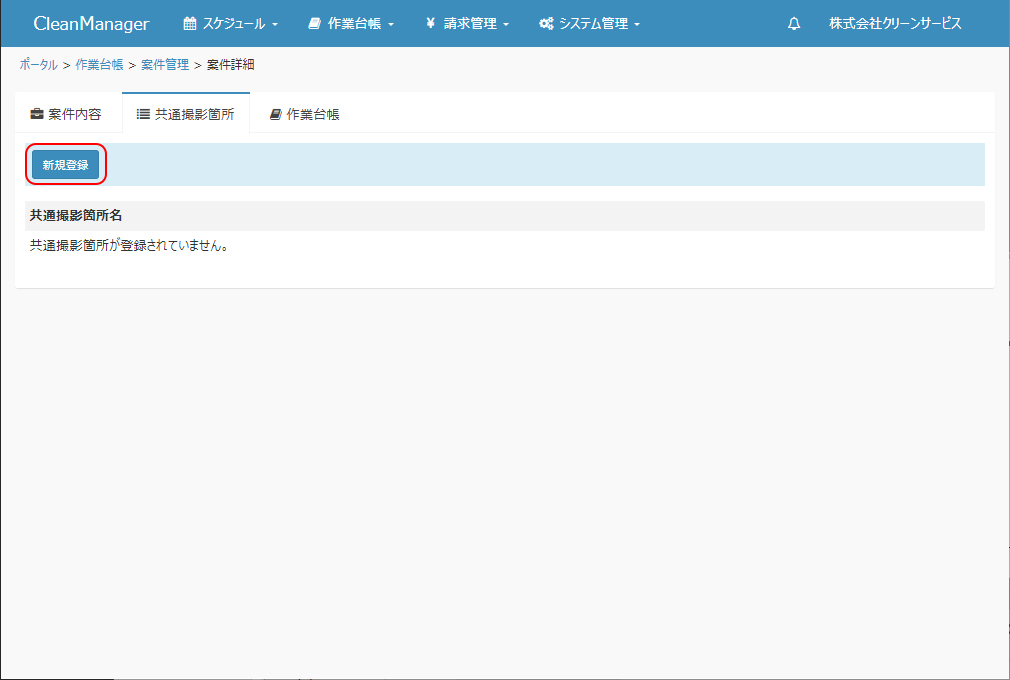Click the list icon on 共通撮影箇所 tab
This screenshot has width=1010, height=680.
[143, 114]
